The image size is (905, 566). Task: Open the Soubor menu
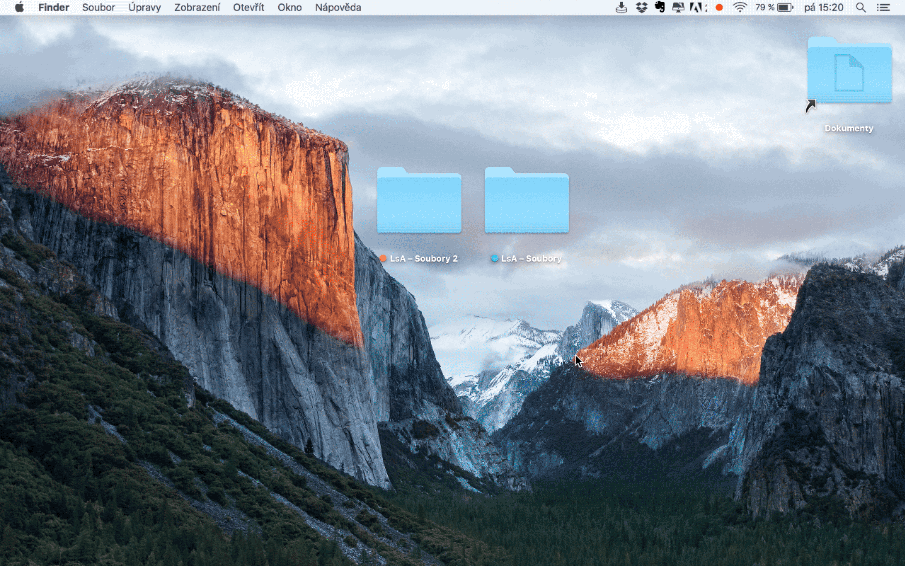click(98, 8)
